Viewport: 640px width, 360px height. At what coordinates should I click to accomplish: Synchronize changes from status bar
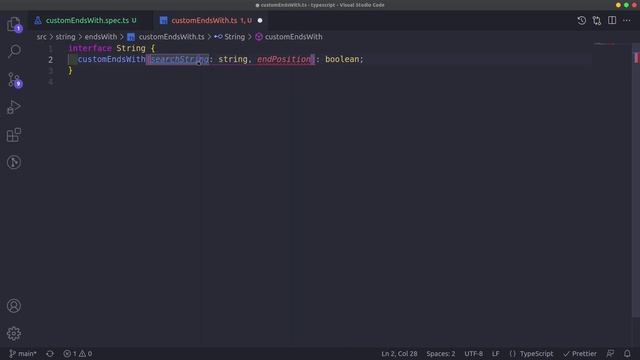pos(50,353)
